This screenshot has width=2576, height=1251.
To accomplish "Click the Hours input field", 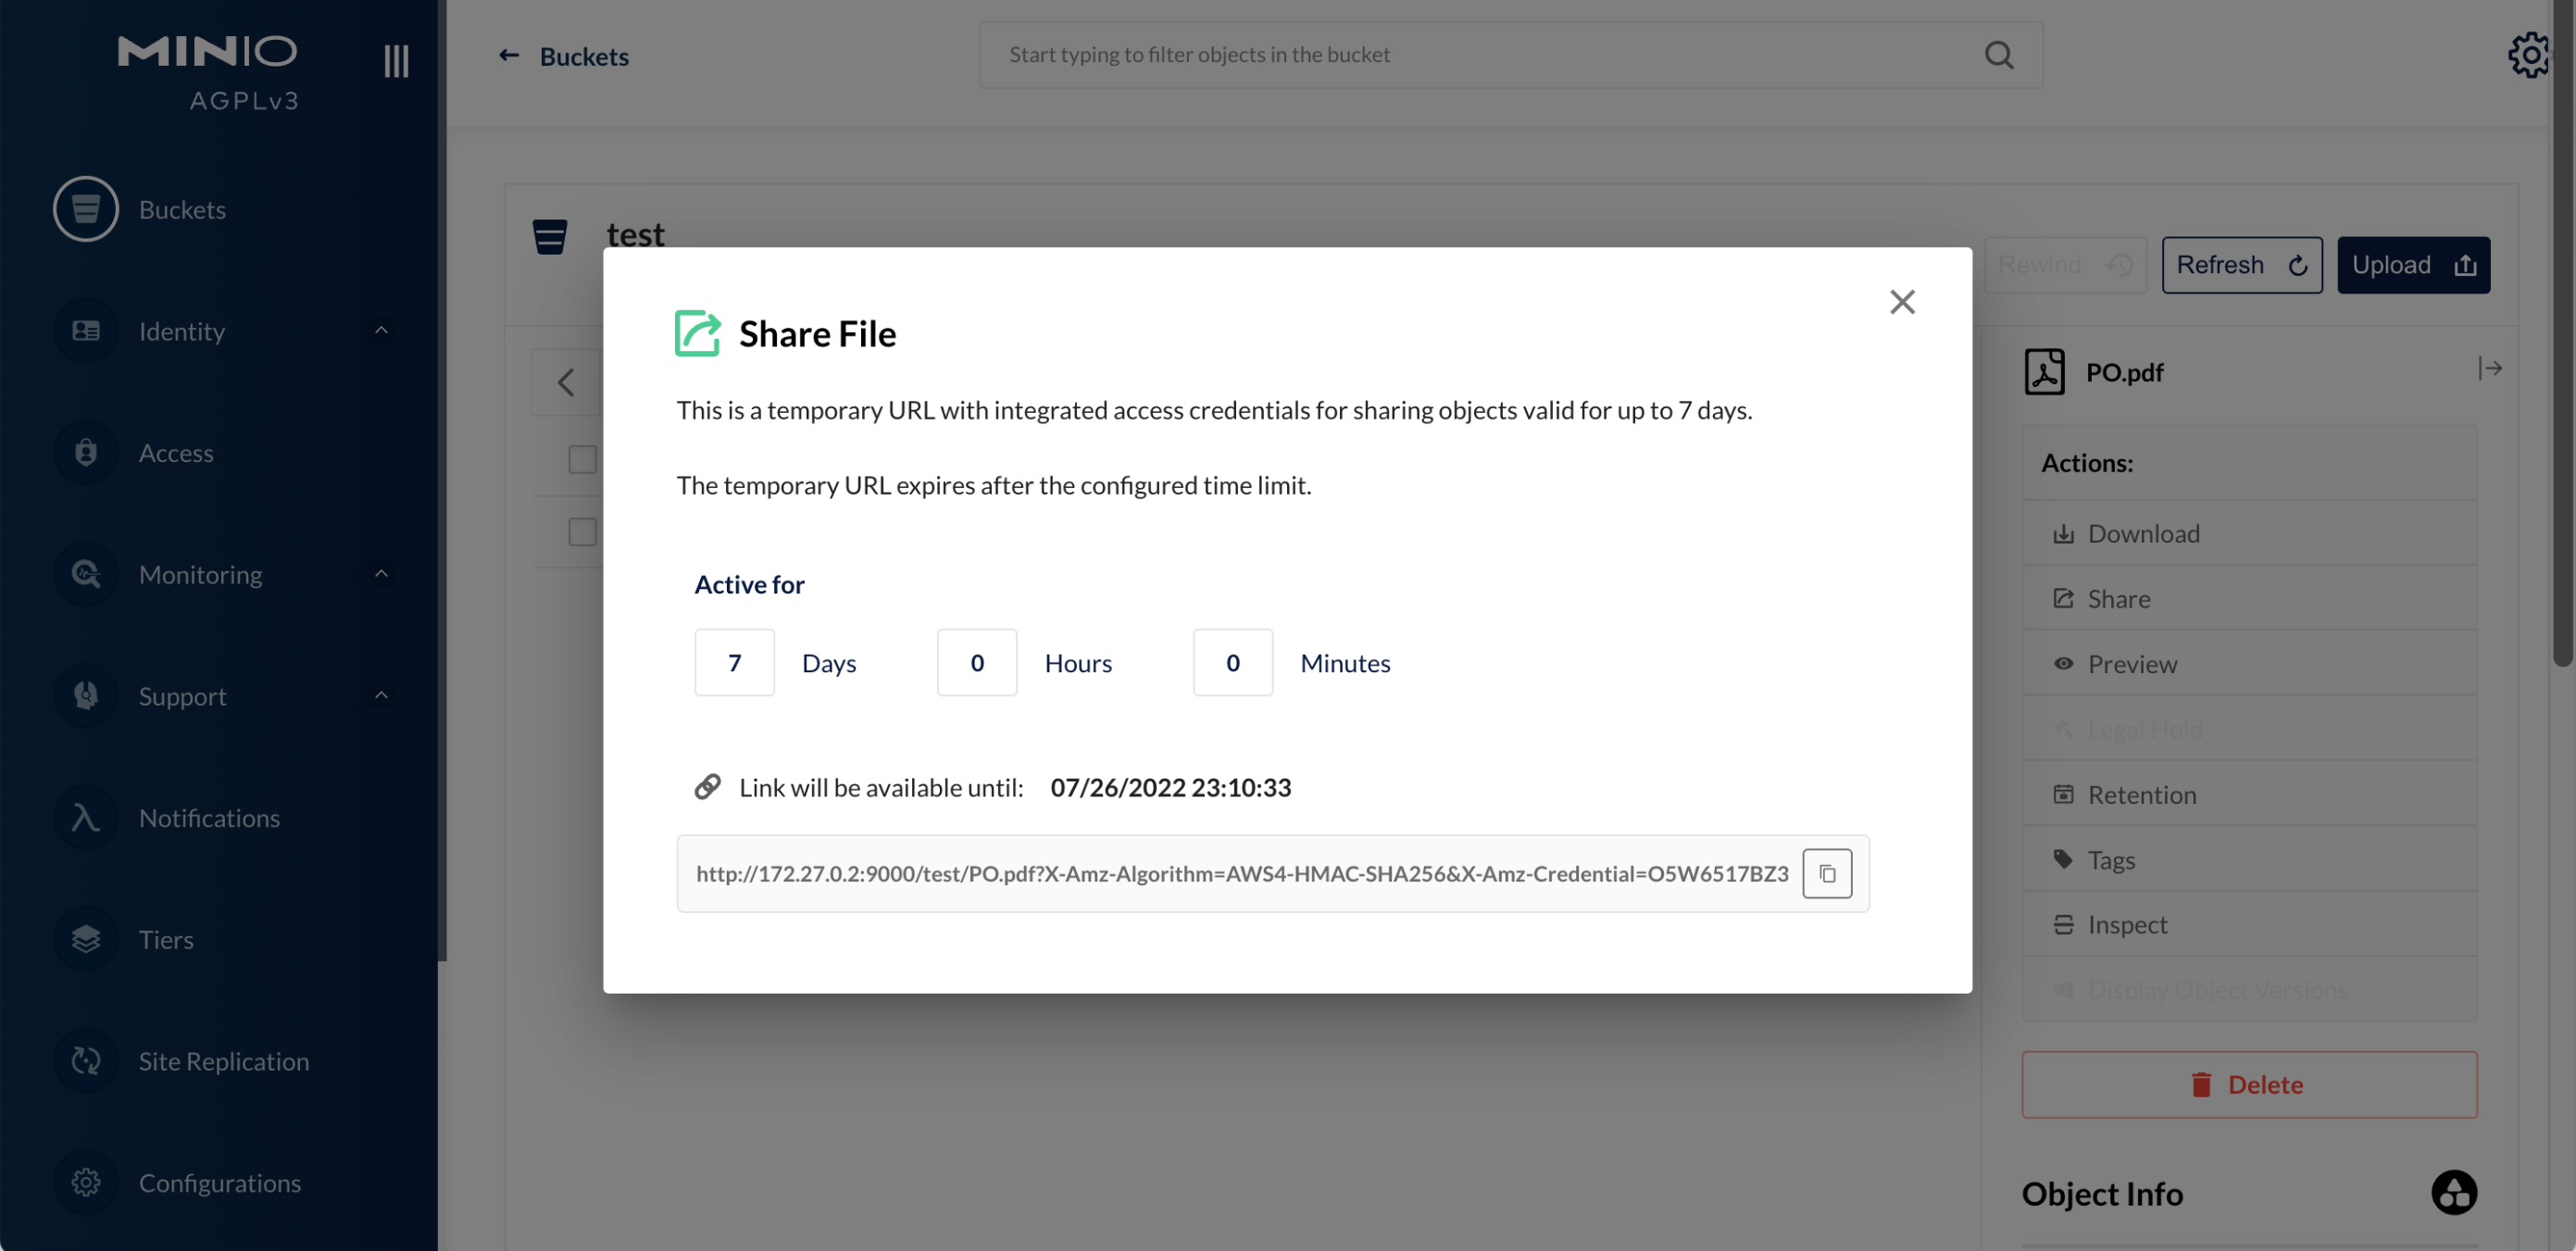I will pyautogui.click(x=976, y=662).
